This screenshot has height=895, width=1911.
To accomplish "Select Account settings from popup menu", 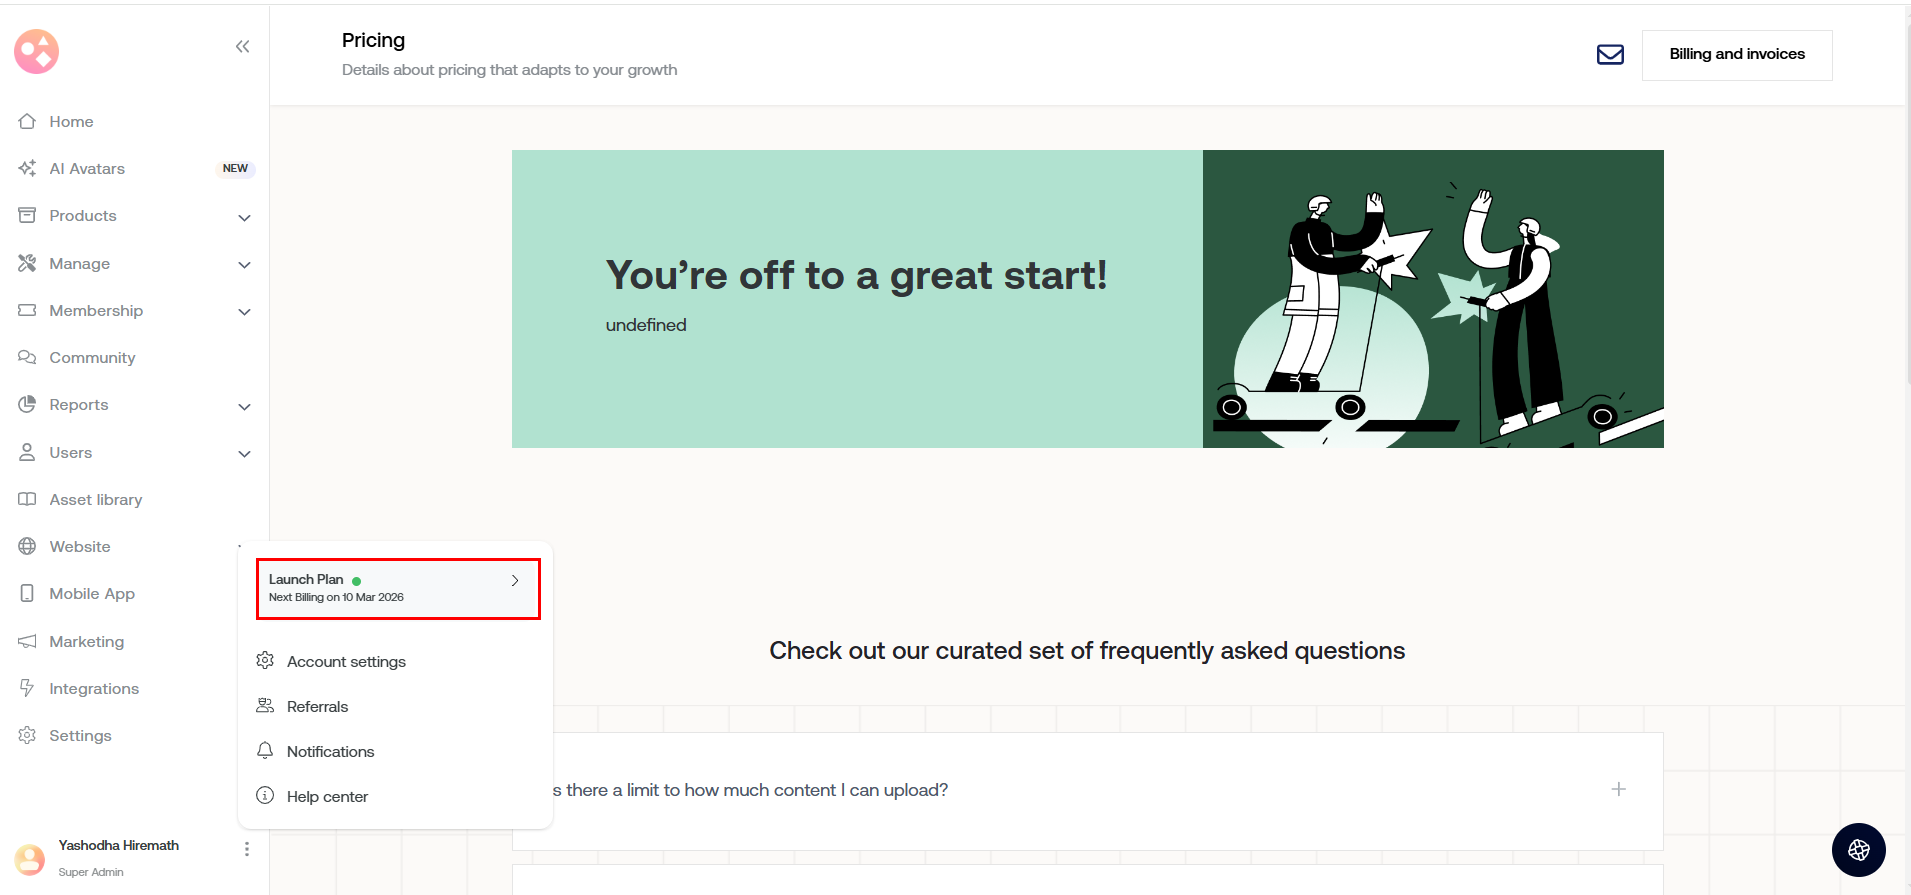I will point(346,661).
